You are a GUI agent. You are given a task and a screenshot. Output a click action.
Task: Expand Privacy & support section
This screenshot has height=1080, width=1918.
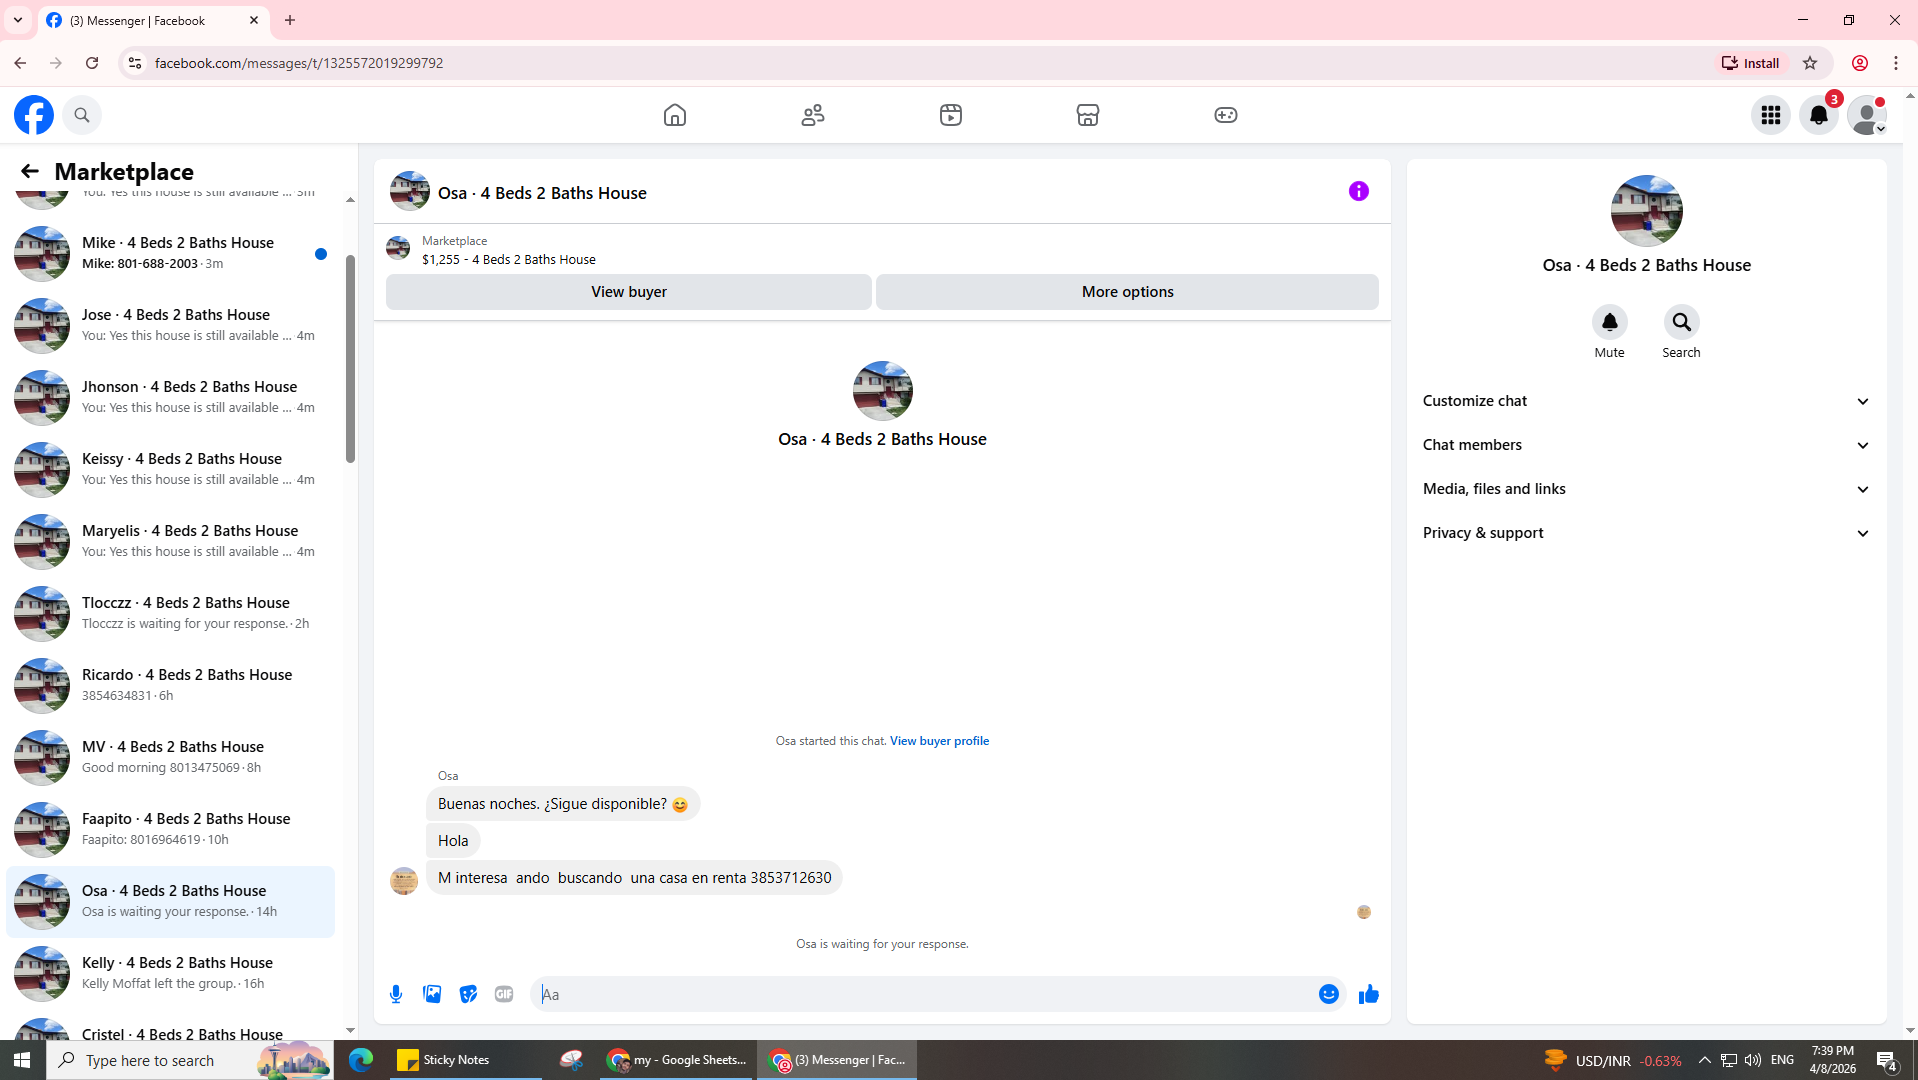tap(1646, 533)
